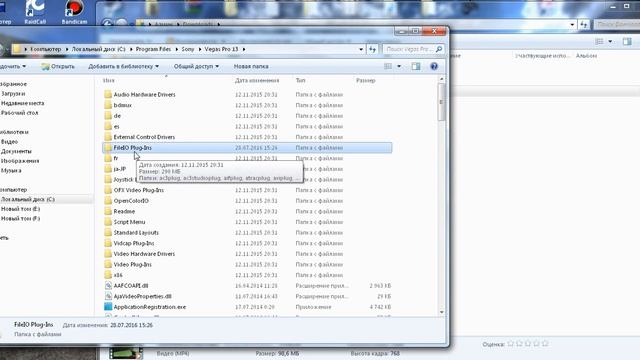Select Загрузки in the navigation pane
The width and height of the screenshot is (640, 360).
pos(13,93)
